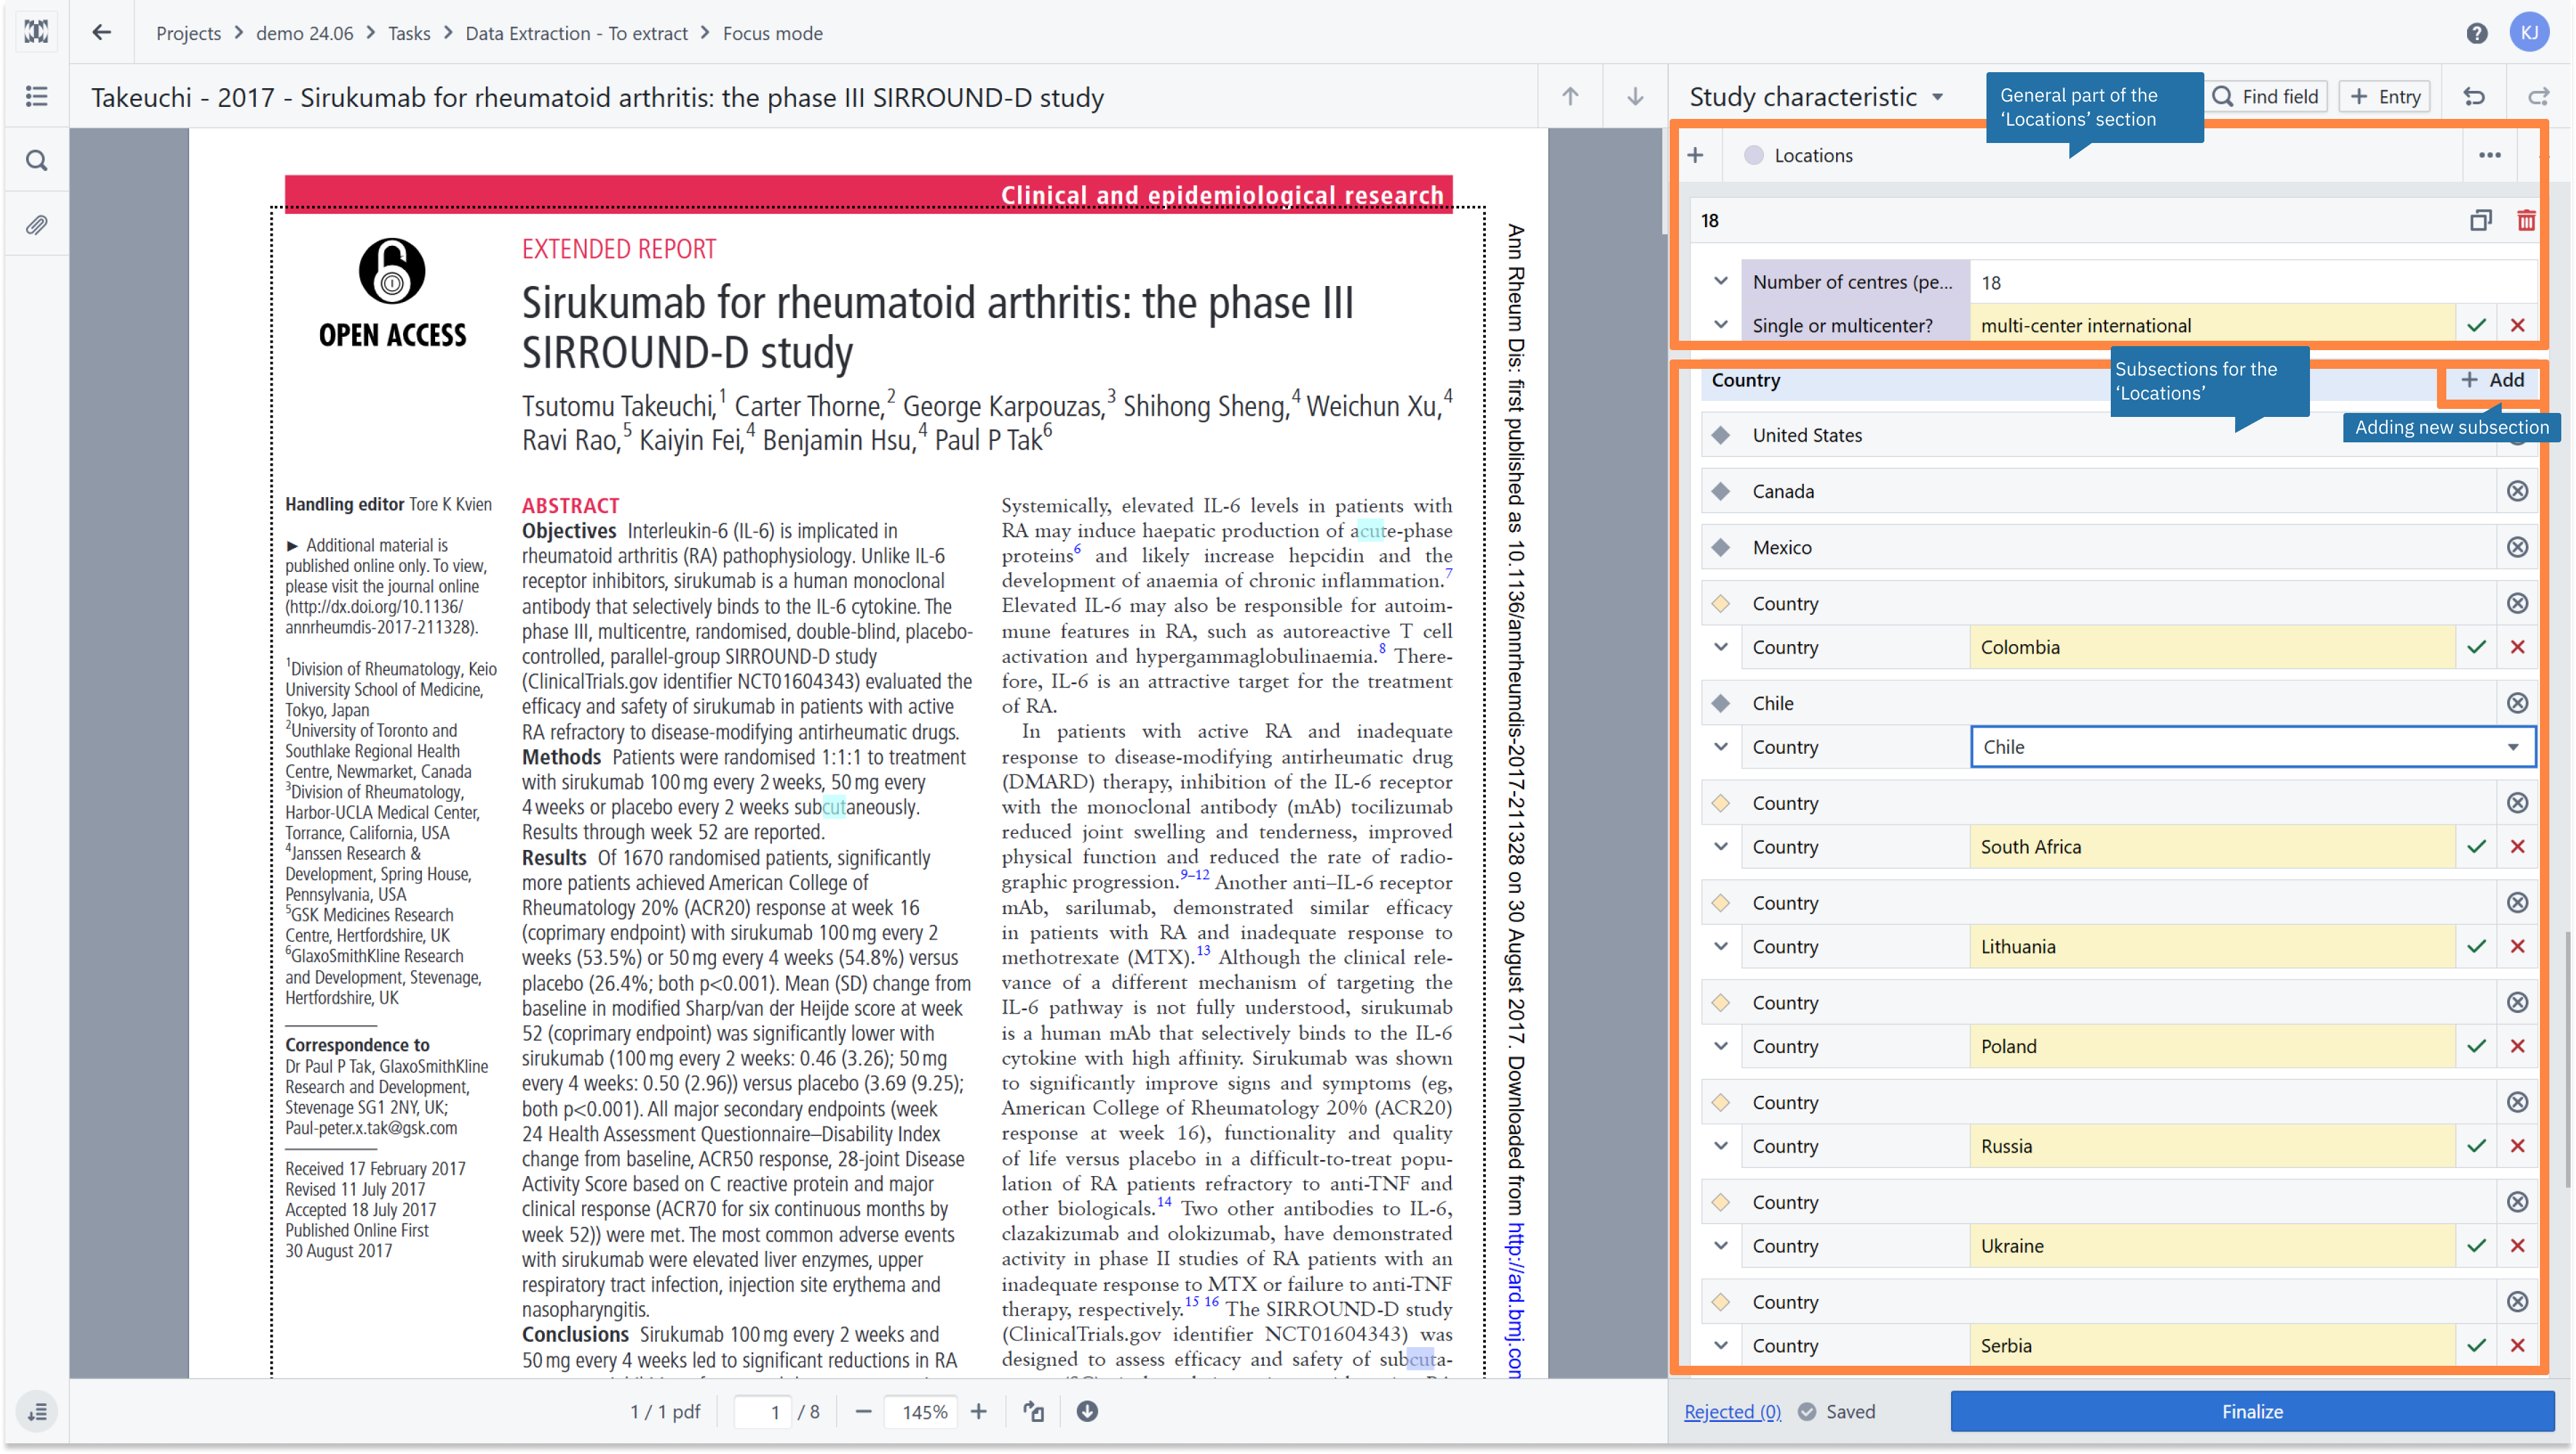This screenshot has width=2576, height=1454.
Task: Expand the South Africa field chevron
Action: pyautogui.click(x=1720, y=846)
